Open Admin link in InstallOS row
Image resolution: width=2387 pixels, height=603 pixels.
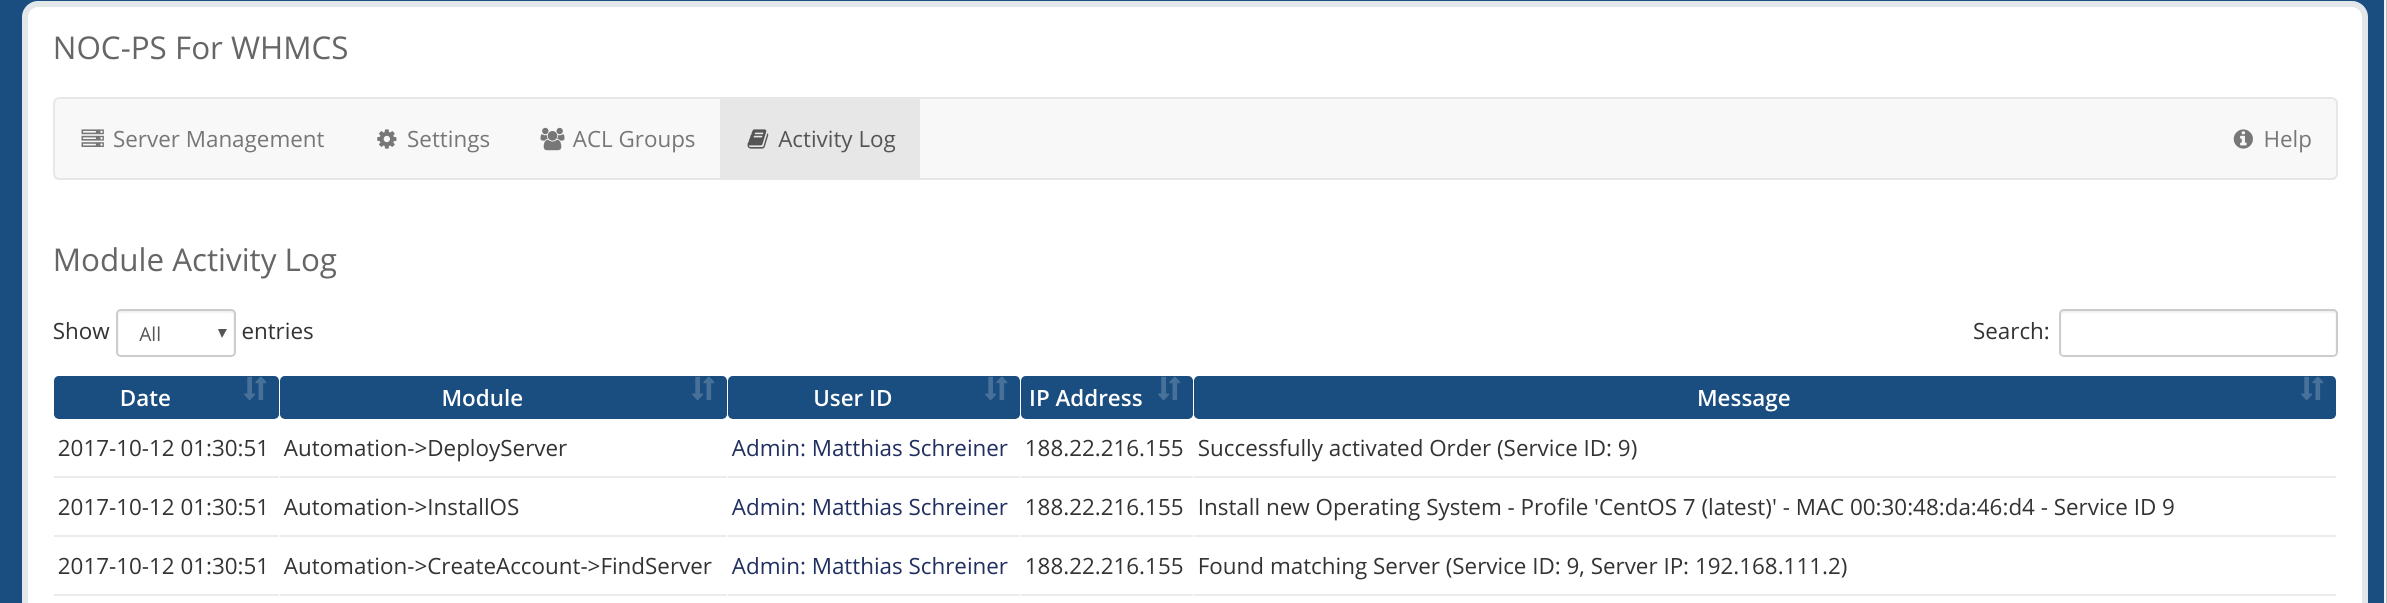869,507
